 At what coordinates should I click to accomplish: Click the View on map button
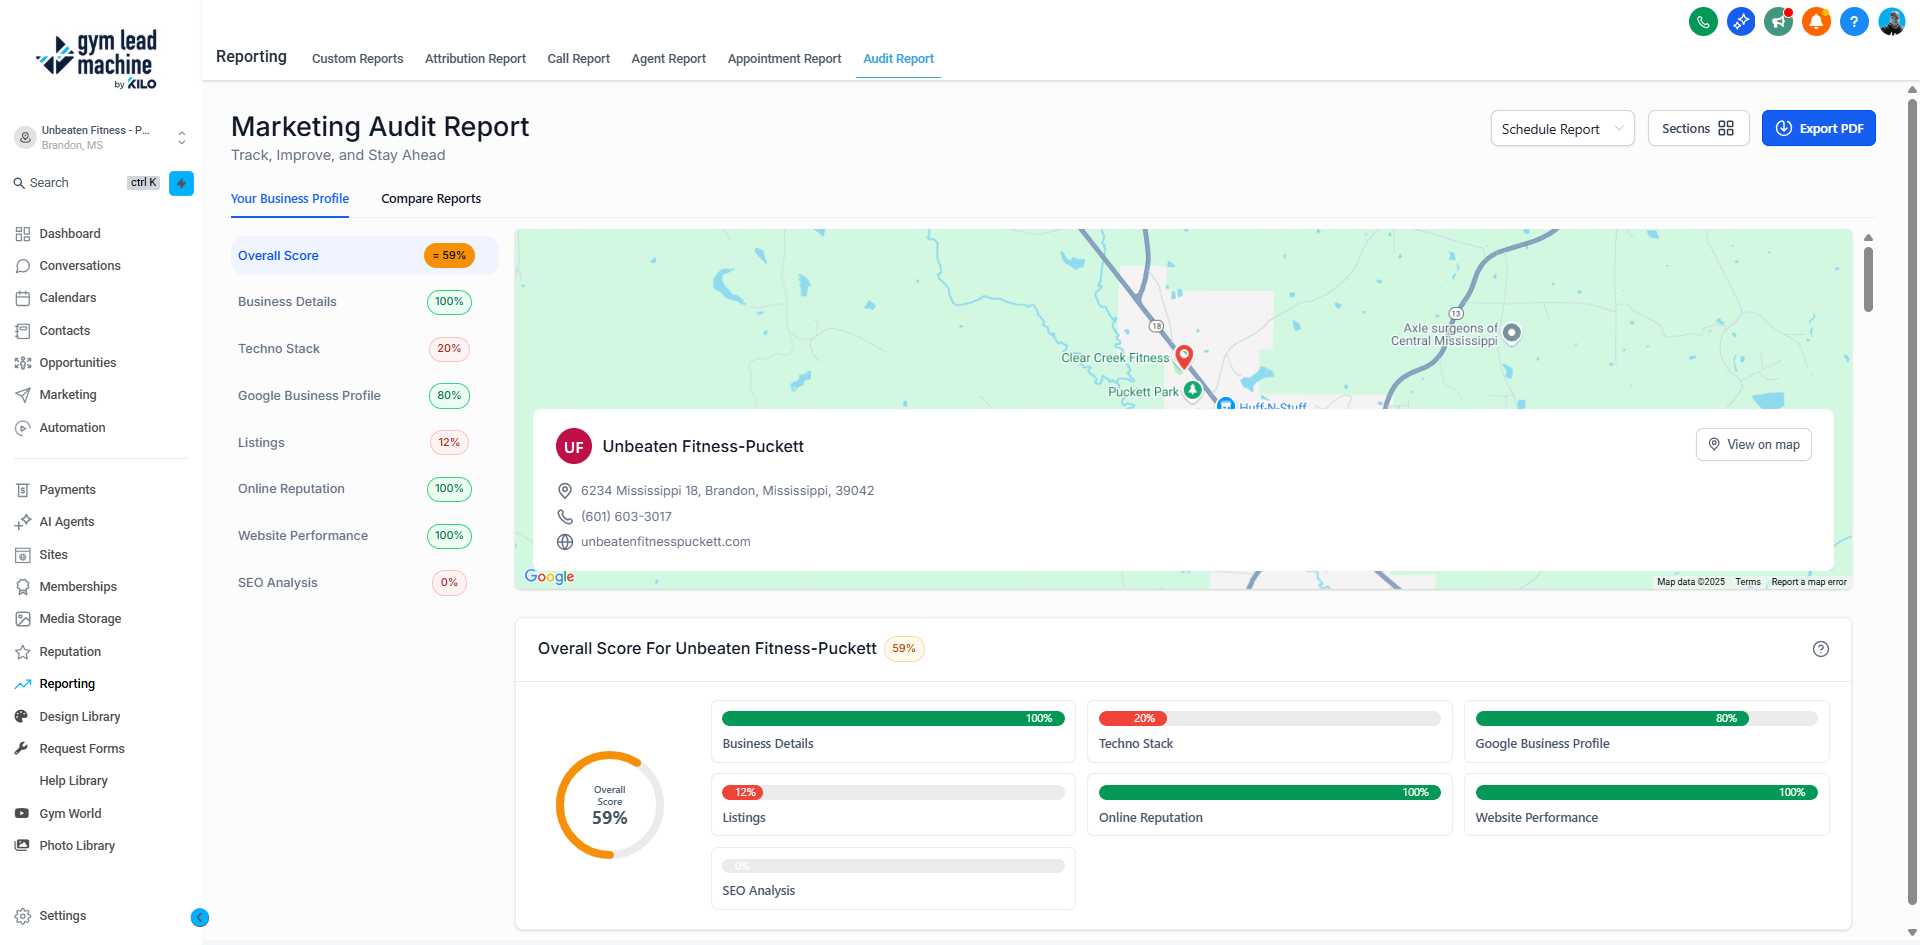click(1753, 445)
